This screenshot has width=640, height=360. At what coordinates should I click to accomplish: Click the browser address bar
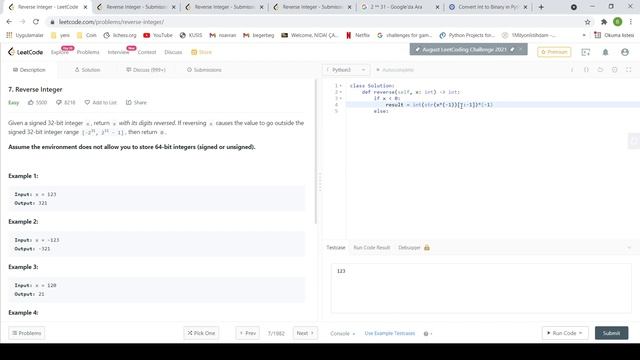coord(314,22)
